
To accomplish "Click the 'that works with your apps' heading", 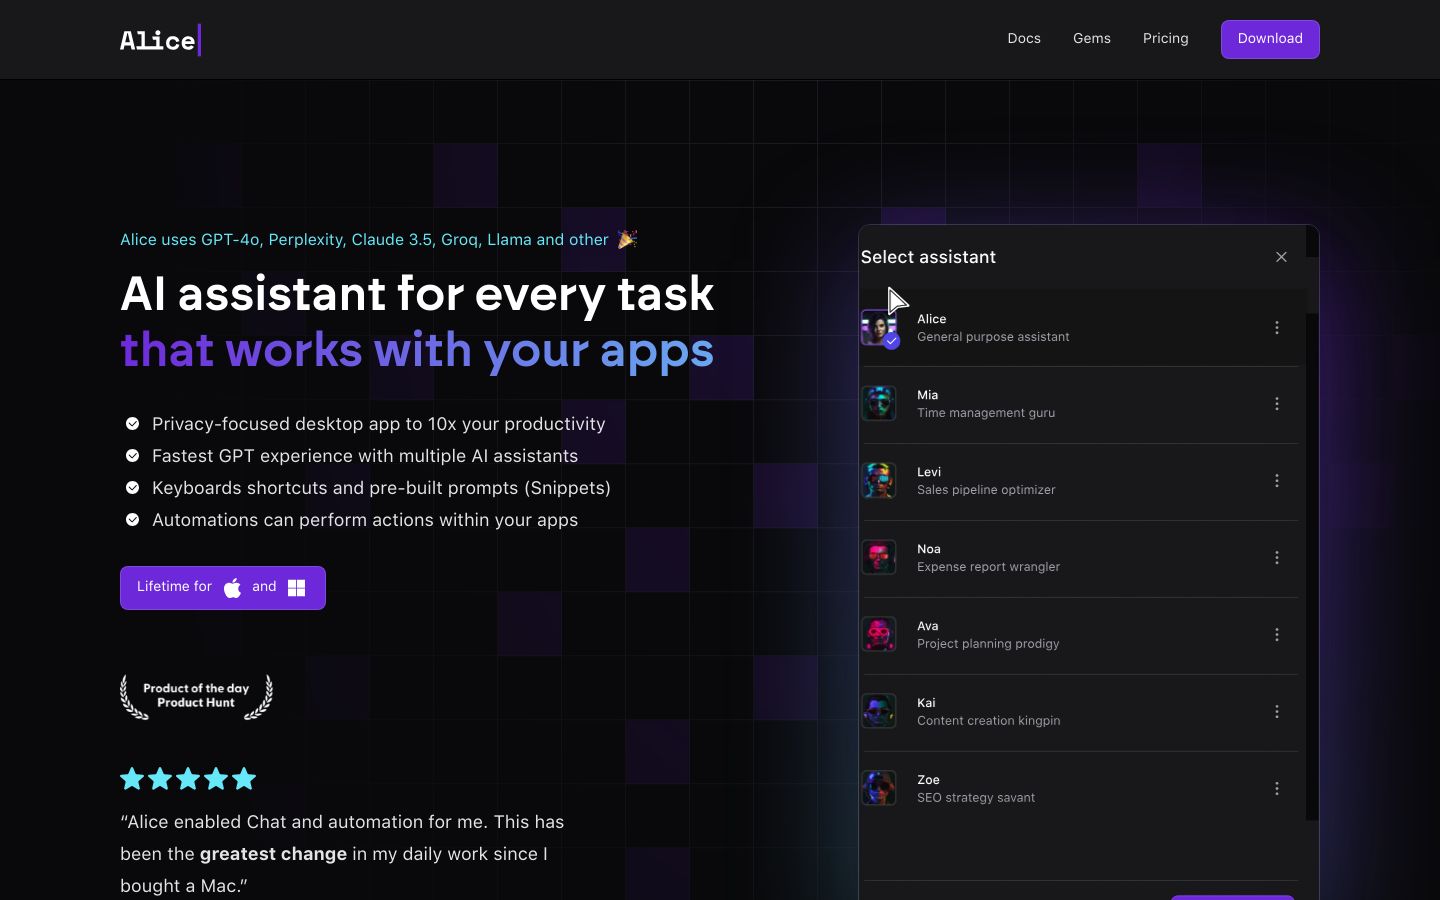I will tap(417, 351).
